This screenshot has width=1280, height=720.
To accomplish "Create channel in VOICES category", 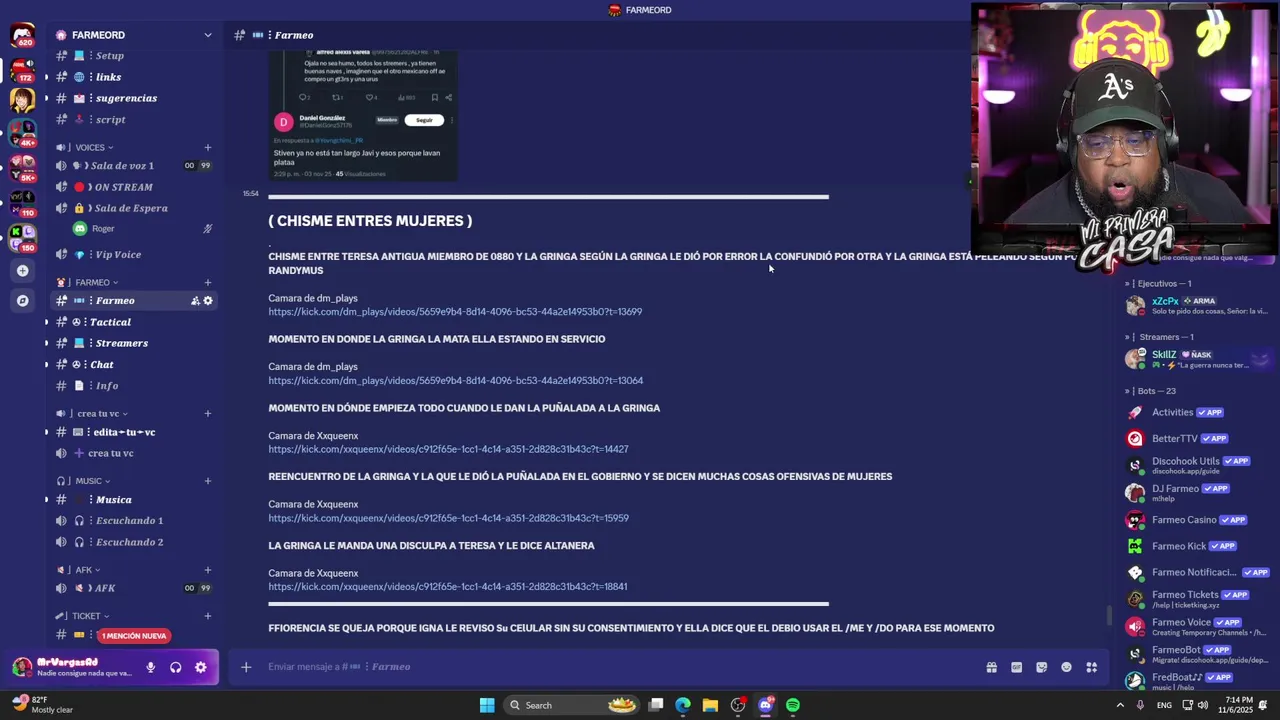I will click(x=208, y=147).
